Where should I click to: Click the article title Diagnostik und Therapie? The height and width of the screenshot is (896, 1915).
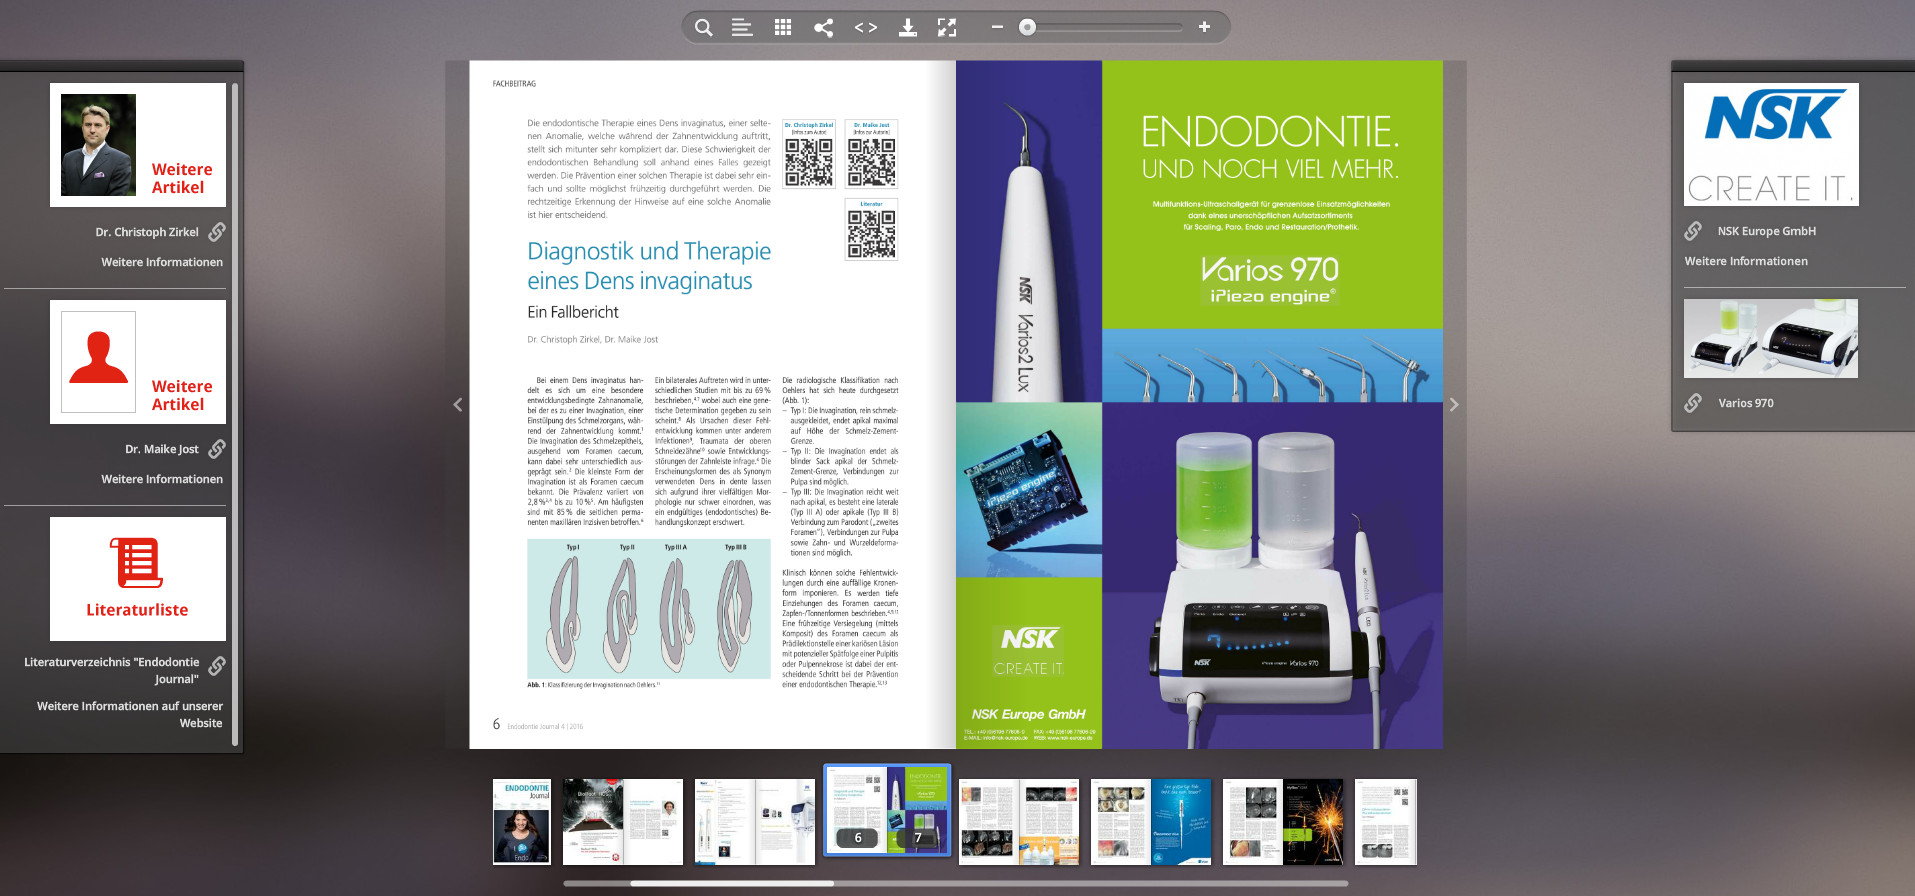[649, 266]
